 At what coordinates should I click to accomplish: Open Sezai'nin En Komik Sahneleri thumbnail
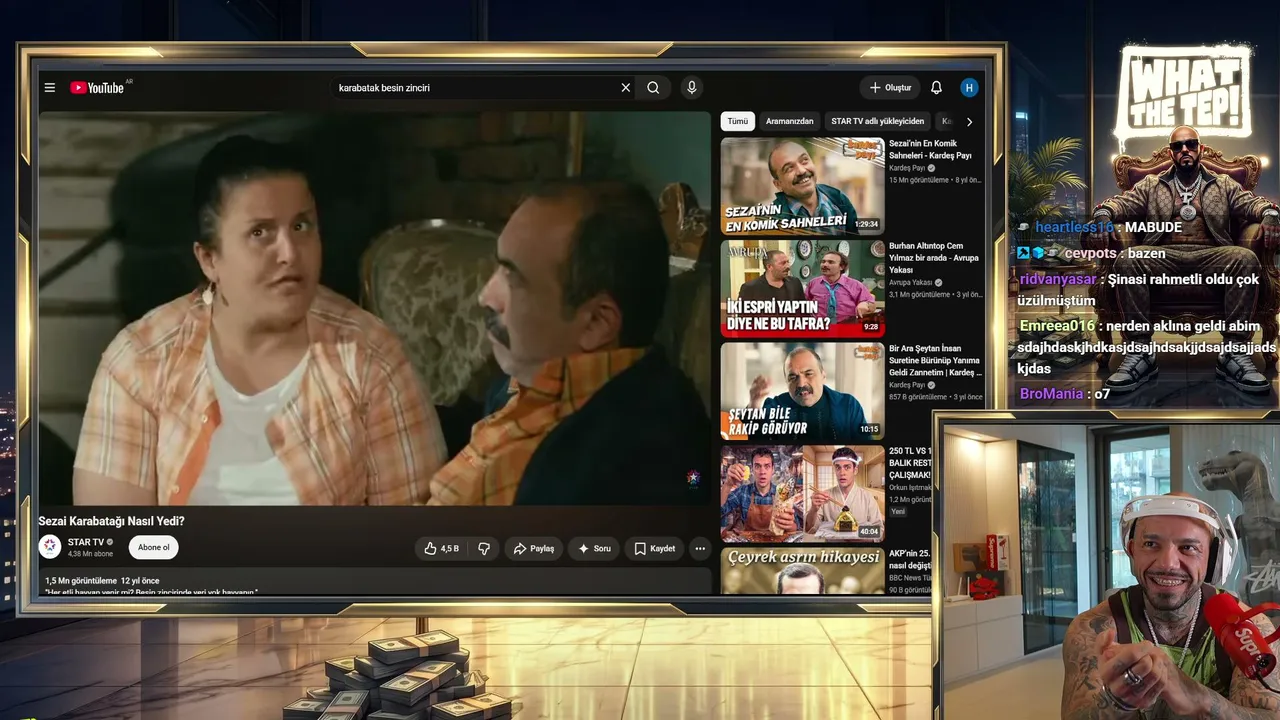click(x=803, y=186)
